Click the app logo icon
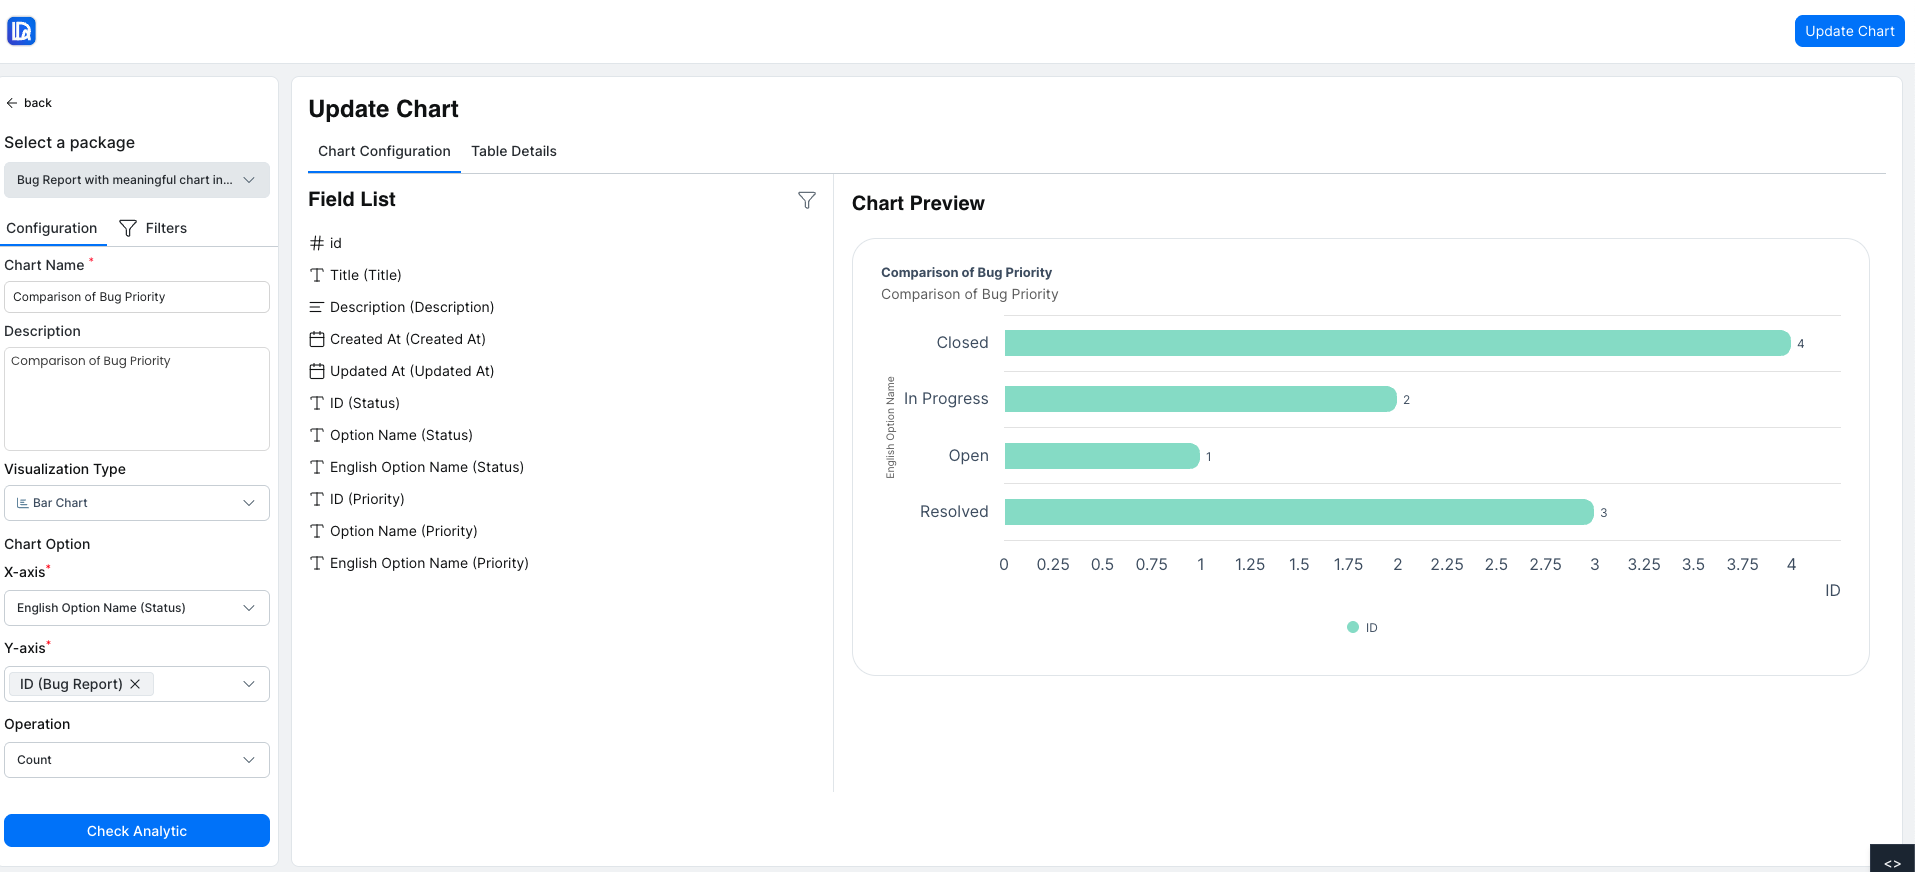 22,31
